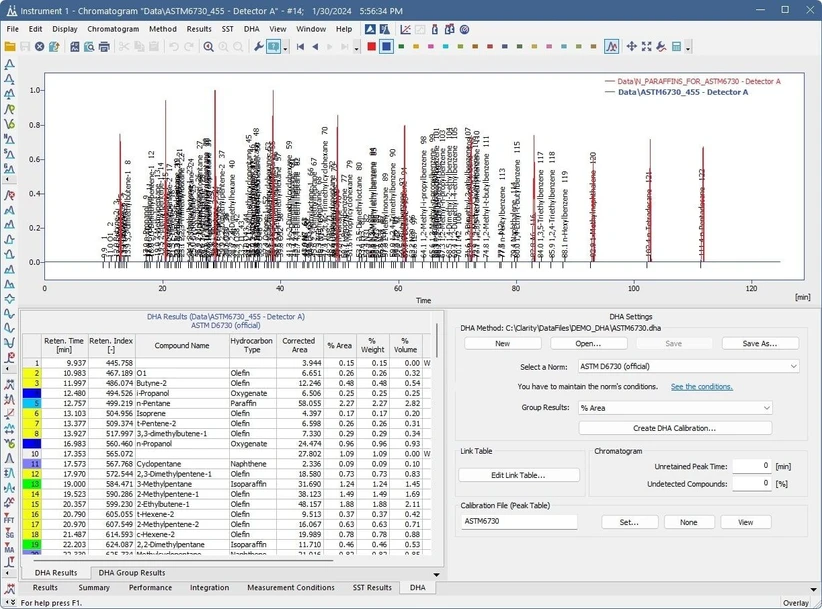
Task: Open the Select a Norm dropdown
Action: click(689, 367)
